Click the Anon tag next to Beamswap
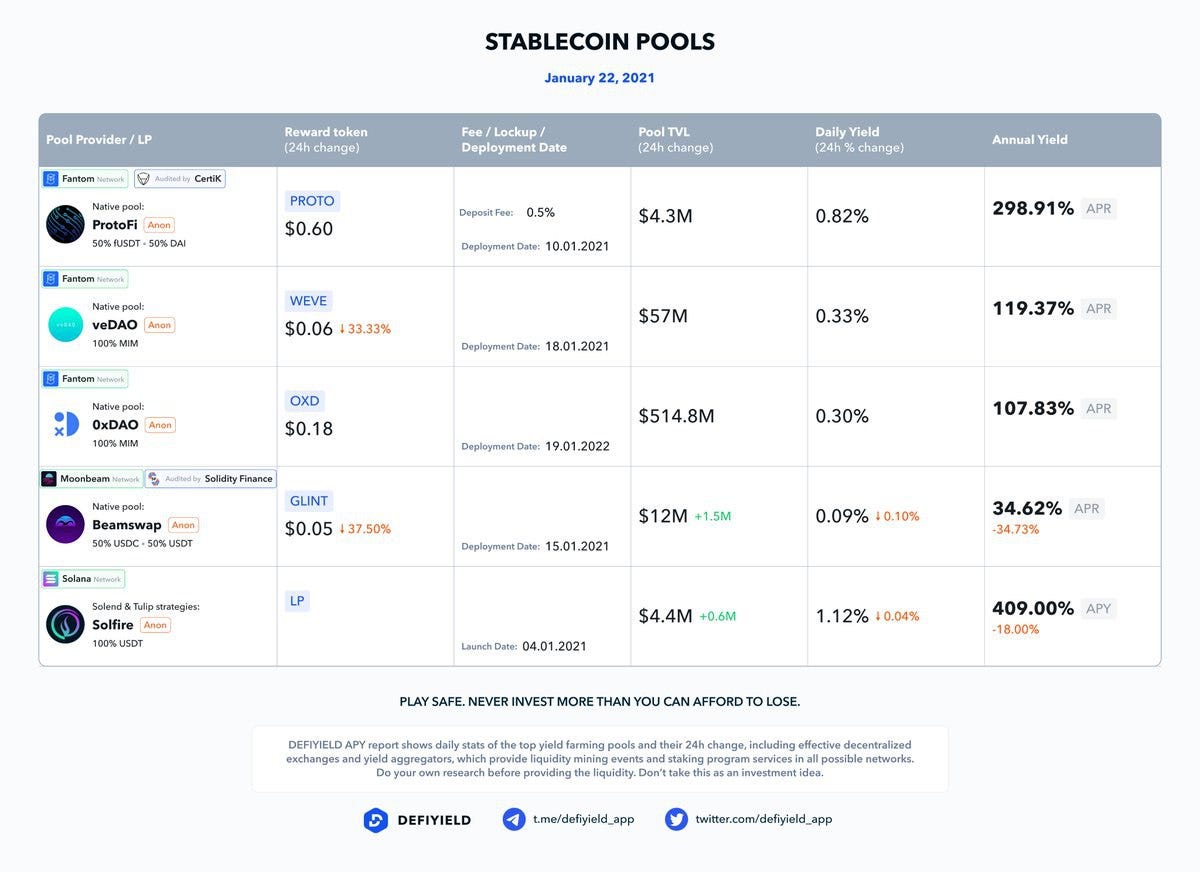The height and width of the screenshot is (872, 1200). pyautogui.click(x=183, y=525)
